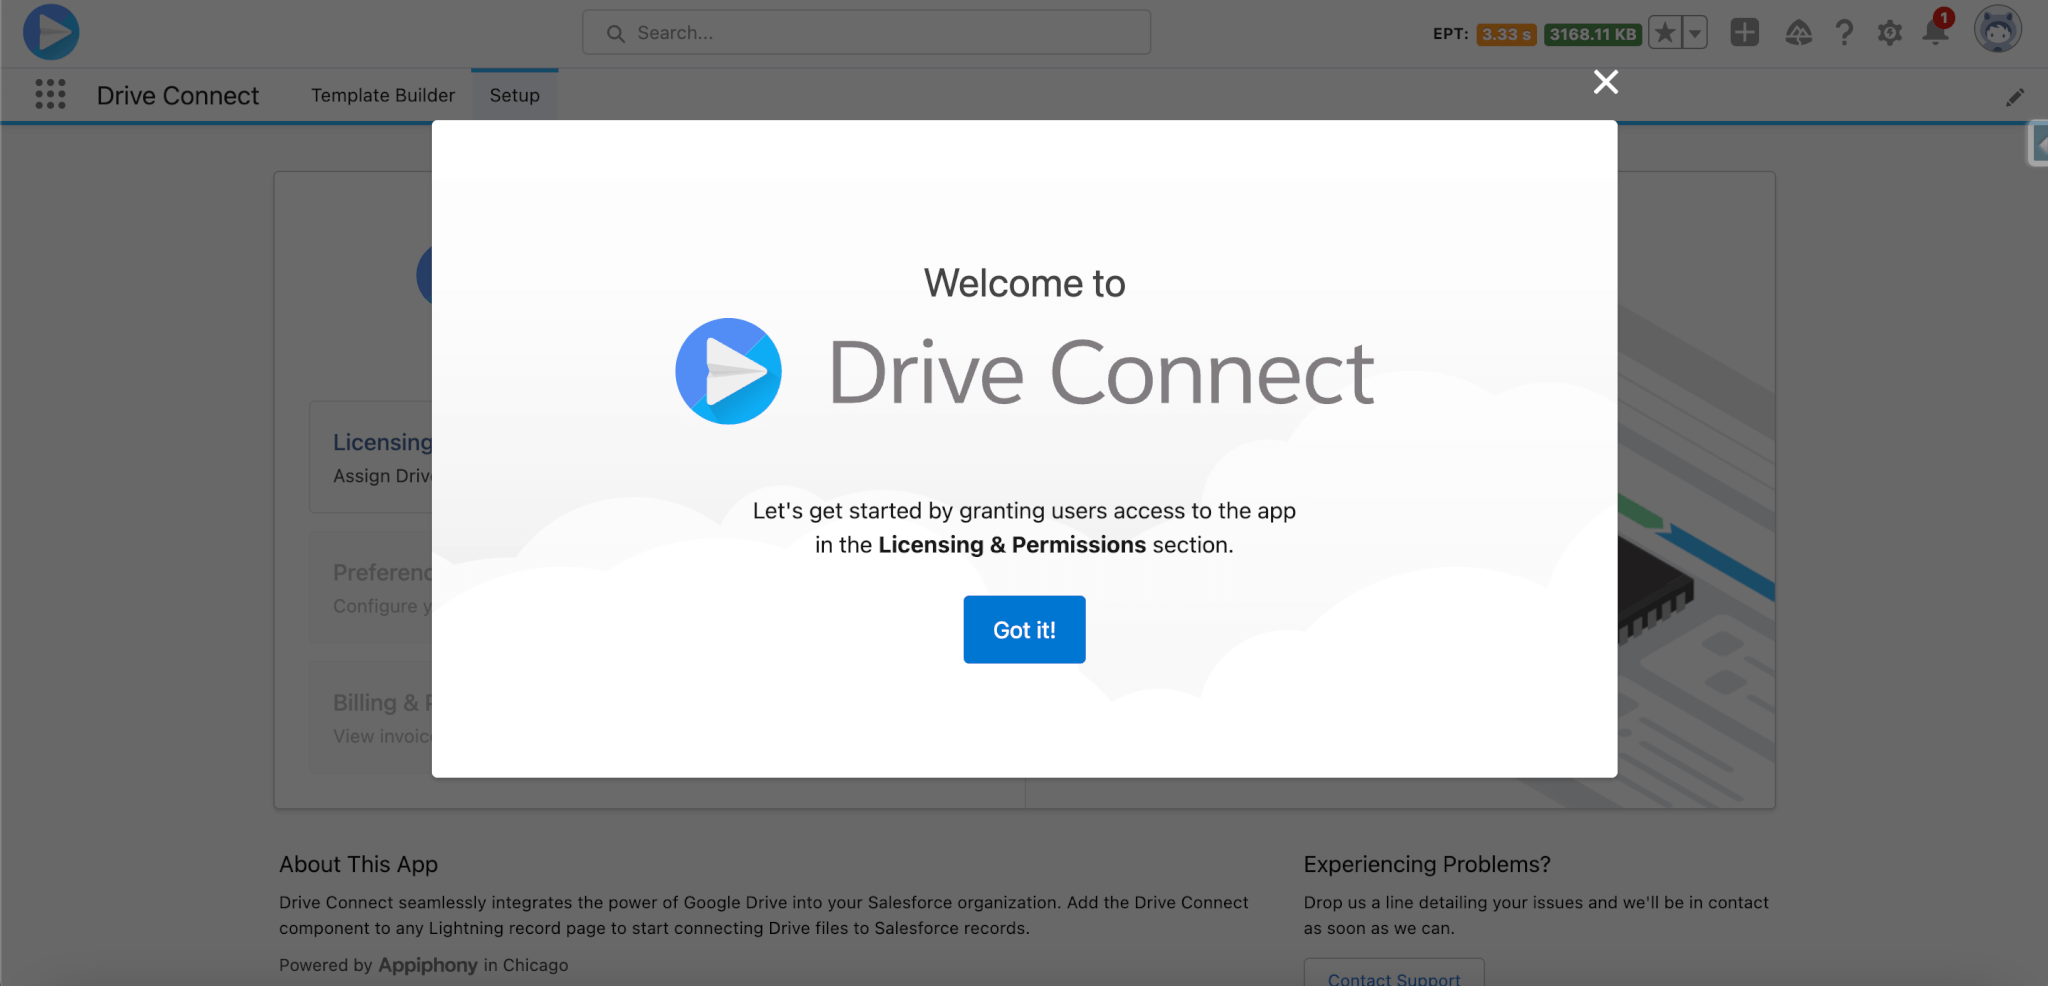Open global actions plus icon
The height and width of the screenshot is (986, 2048).
coord(1744,33)
